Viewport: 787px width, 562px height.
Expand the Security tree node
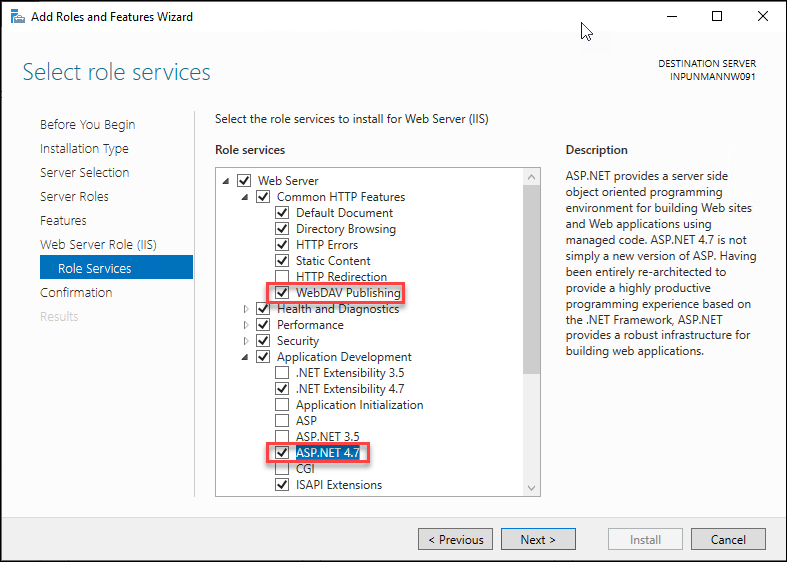[246, 341]
